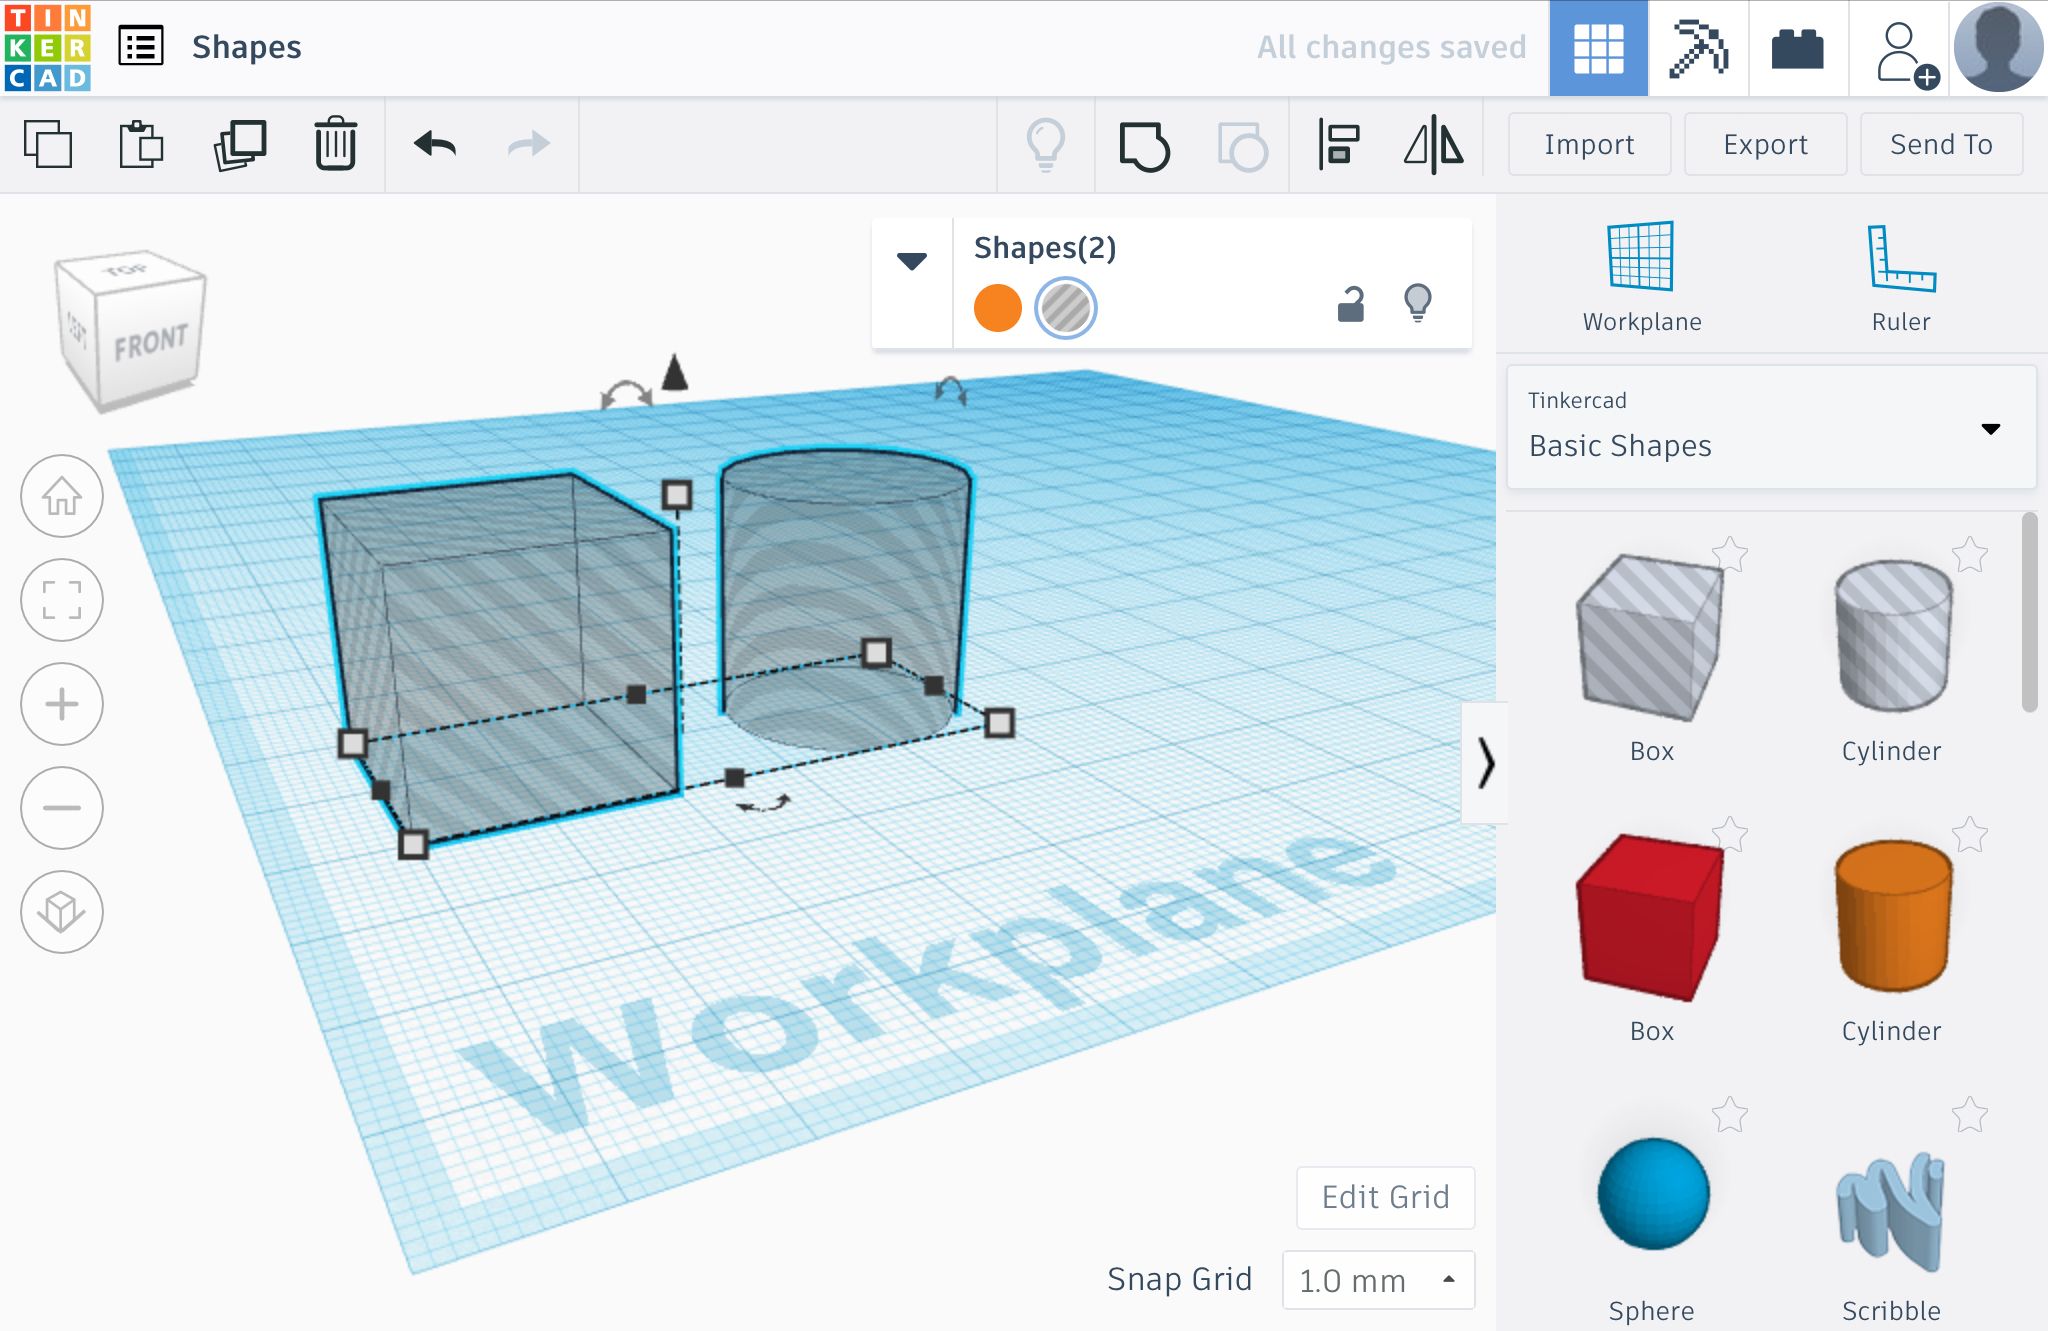Click the Export button

(1765, 145)
